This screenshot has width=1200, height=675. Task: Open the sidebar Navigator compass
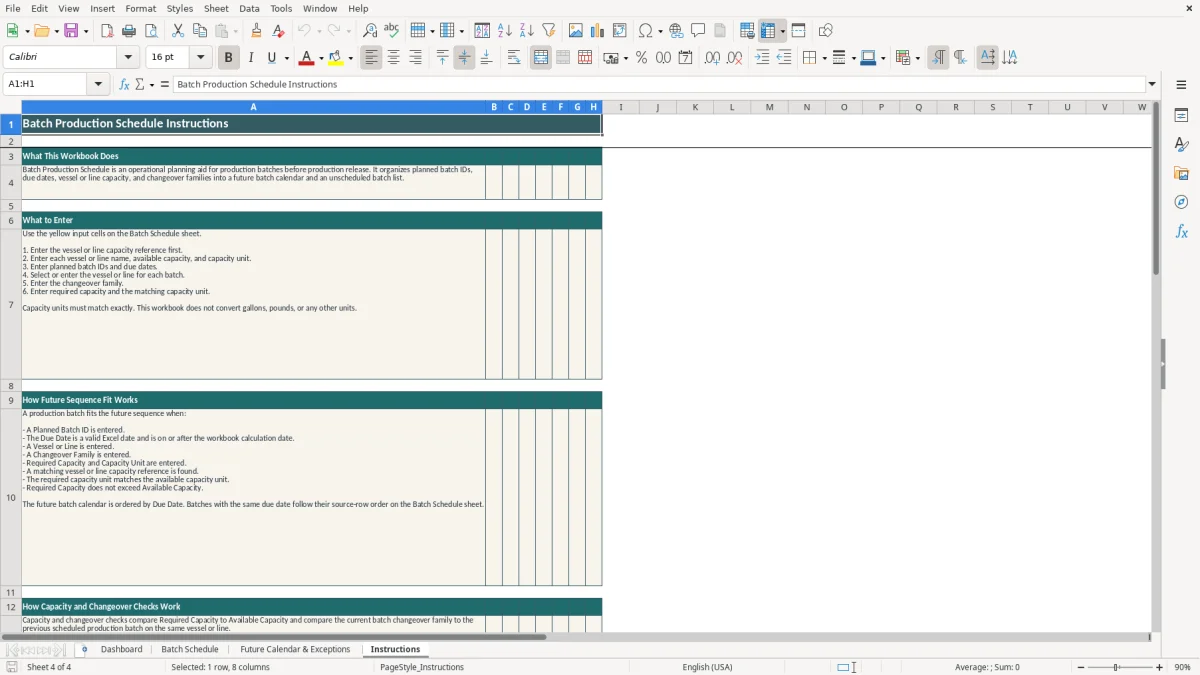coord(1181,202)
